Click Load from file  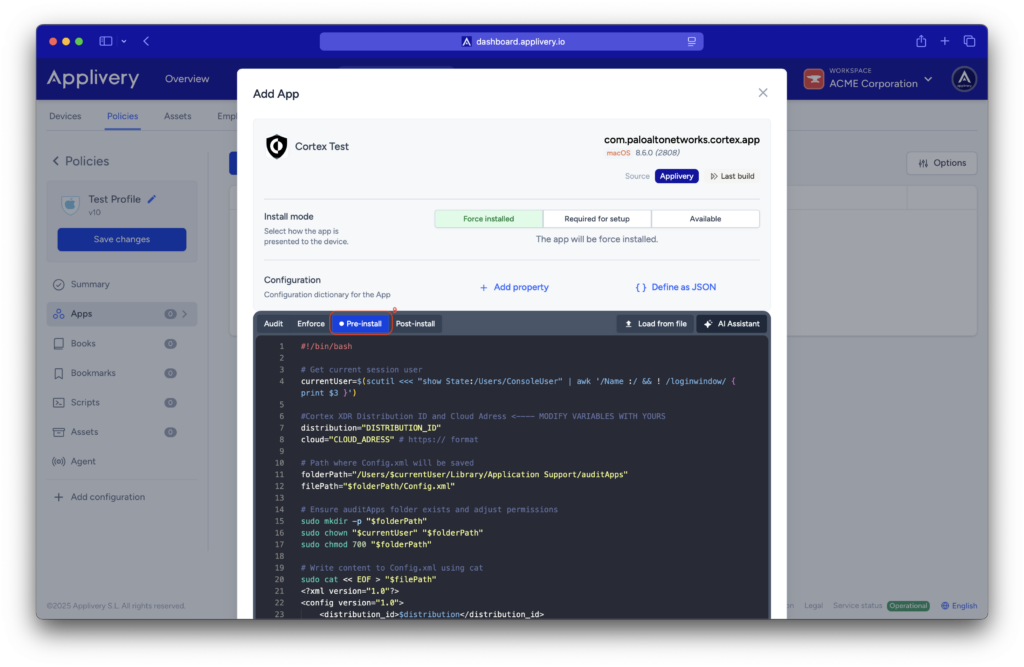656,324
